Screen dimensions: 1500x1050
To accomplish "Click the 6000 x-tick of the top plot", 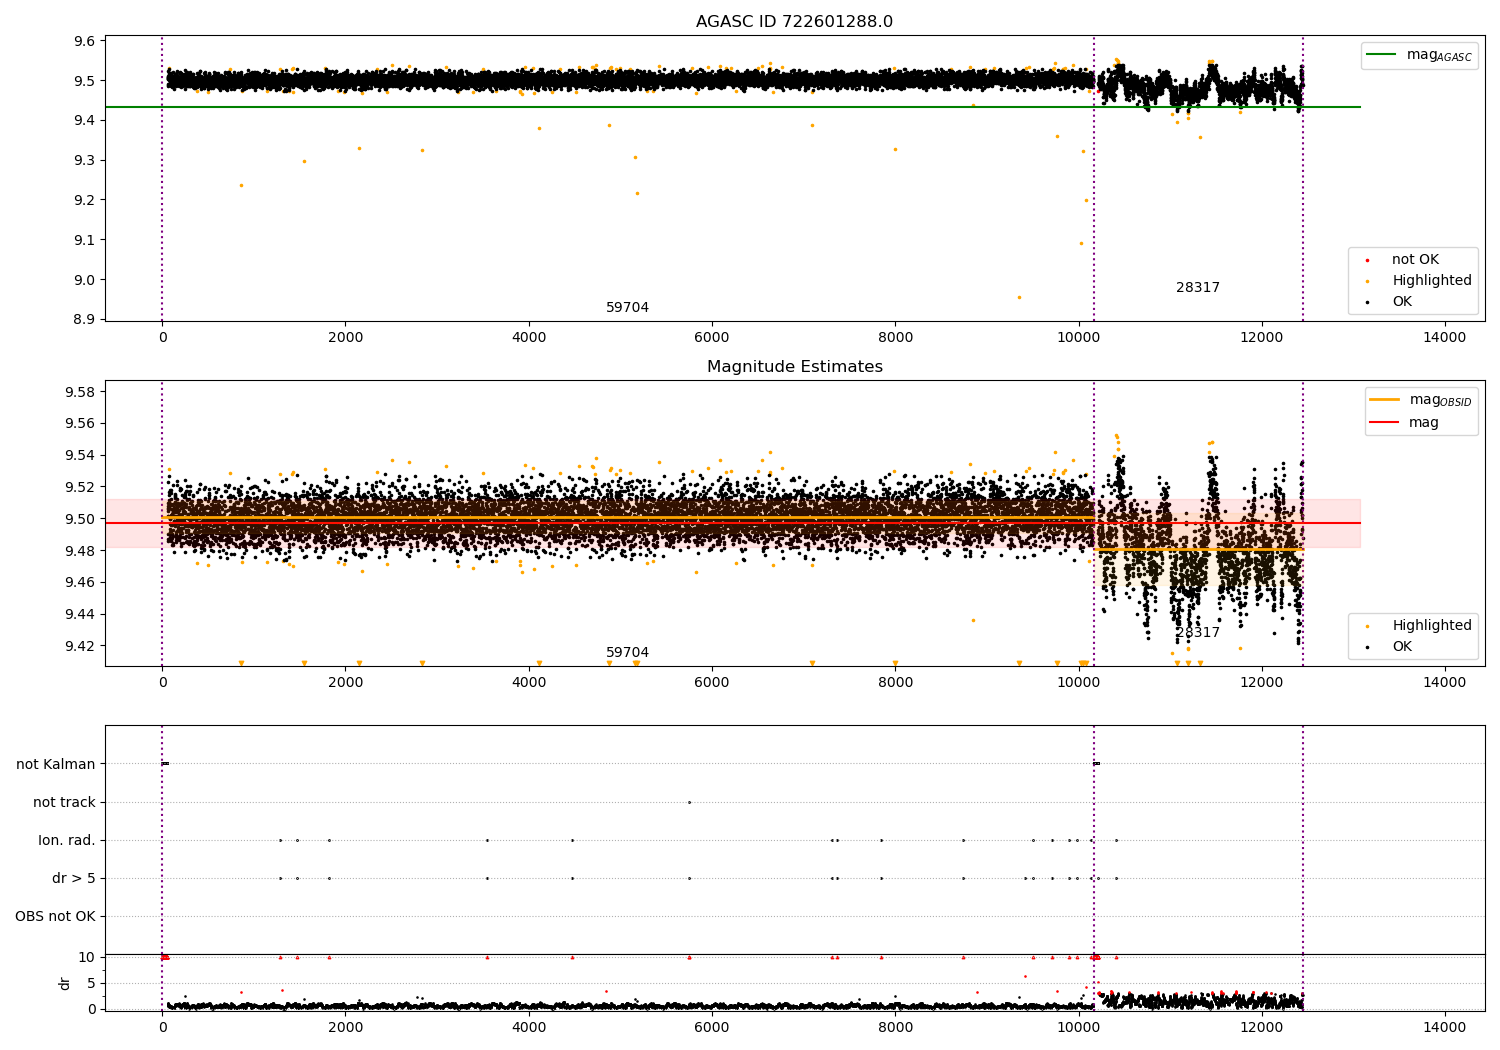I will click(x=712, y=338).
